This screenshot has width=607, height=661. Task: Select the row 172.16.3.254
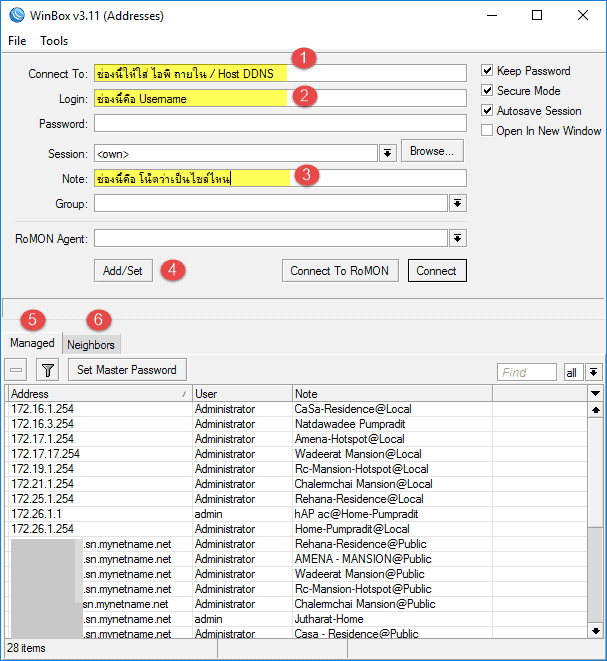[297, 424]
